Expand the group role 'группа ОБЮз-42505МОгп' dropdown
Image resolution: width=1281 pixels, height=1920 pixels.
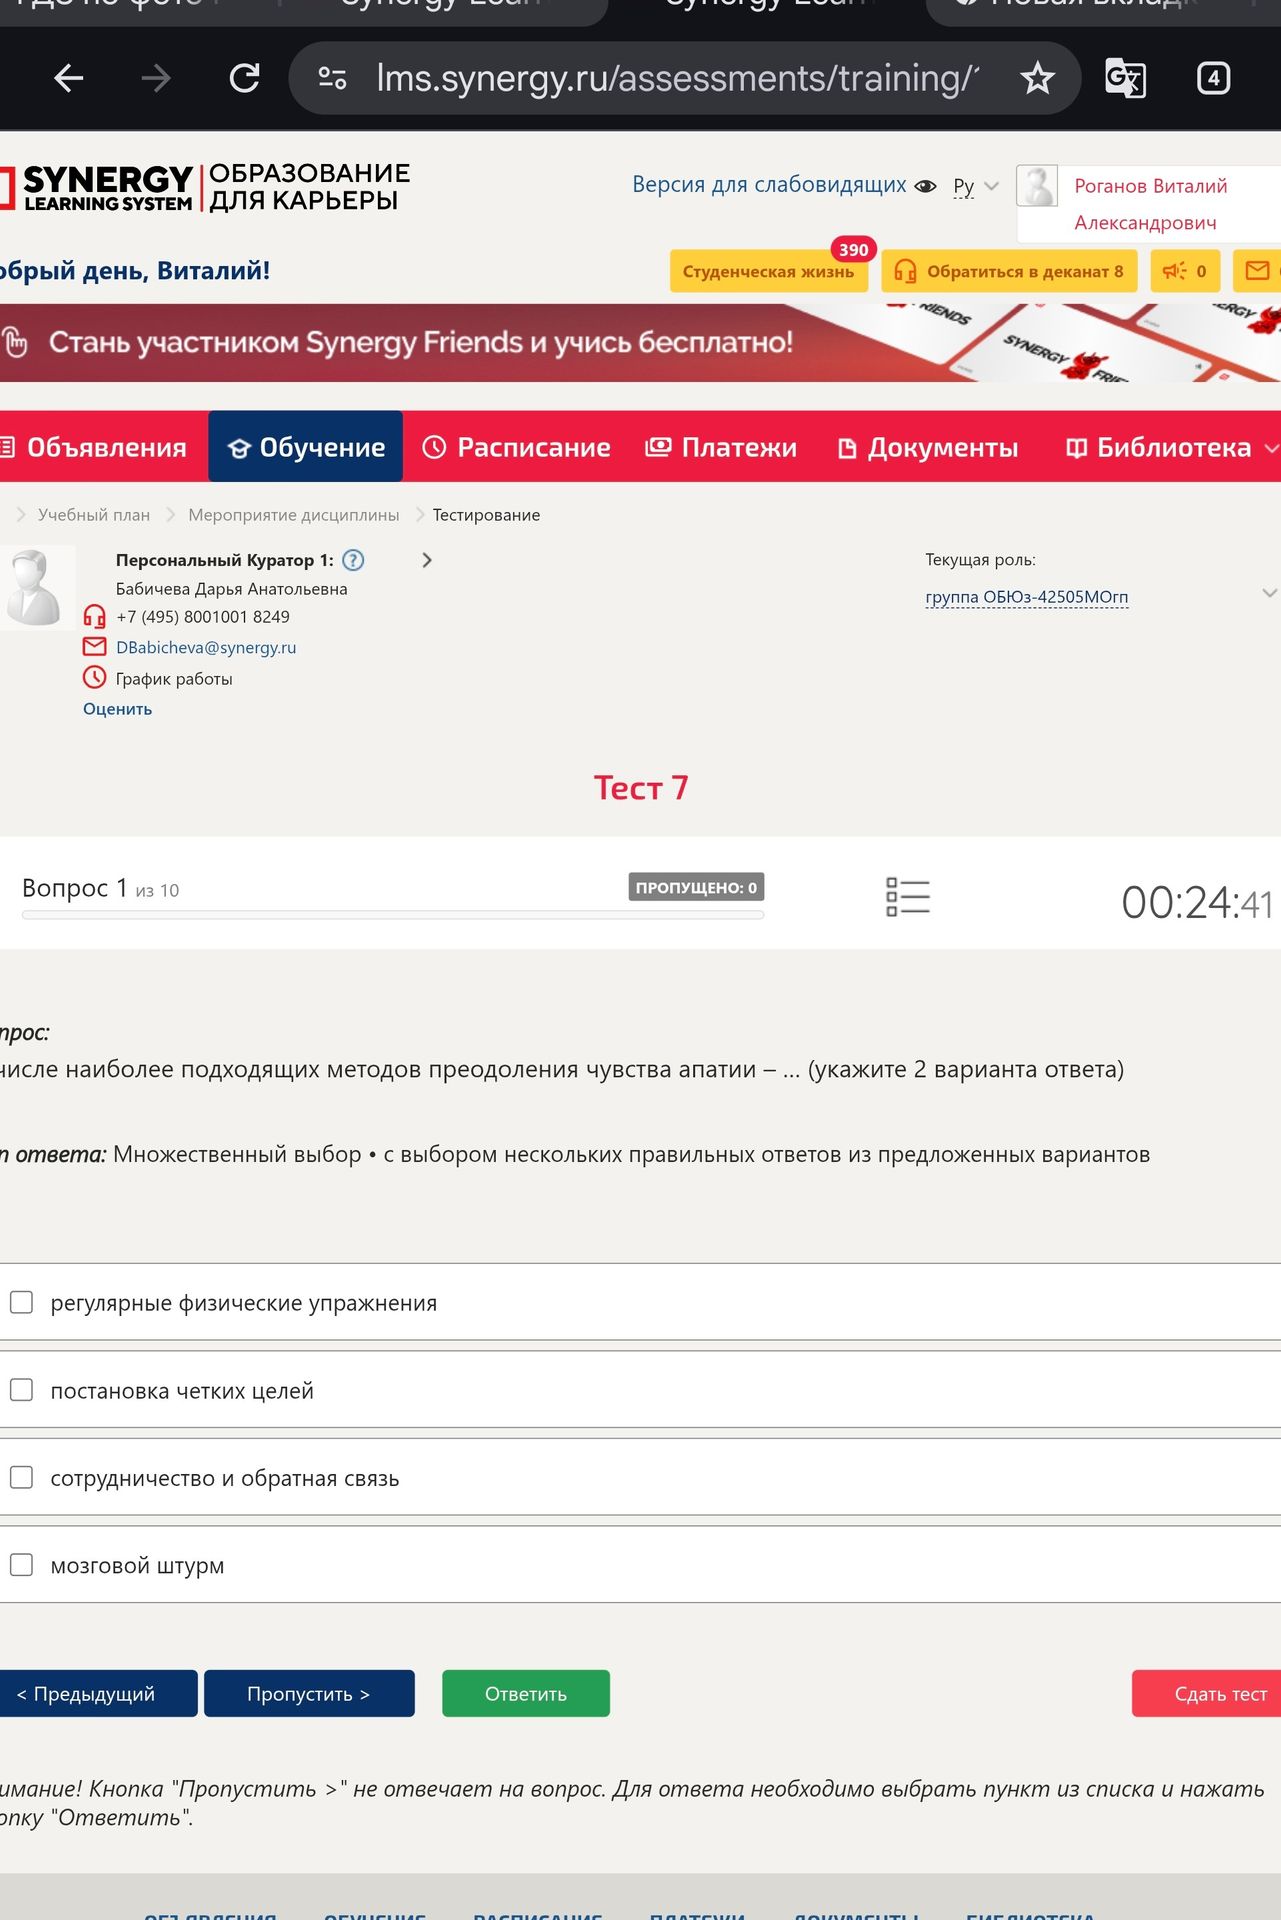tap(1027, 597)
